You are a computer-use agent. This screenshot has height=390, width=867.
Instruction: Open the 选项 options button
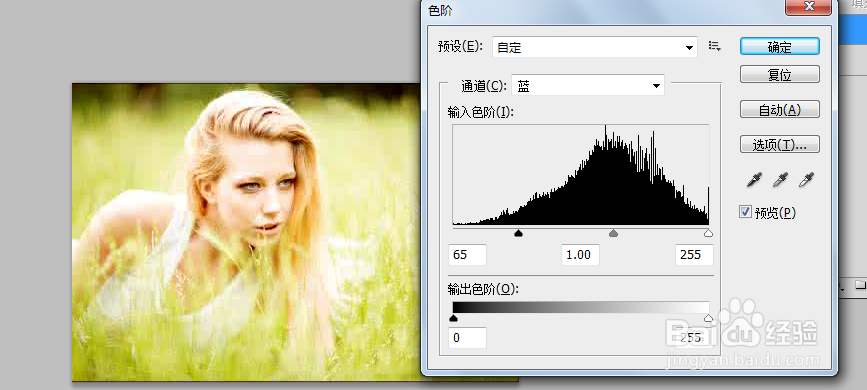click(780, 144)
